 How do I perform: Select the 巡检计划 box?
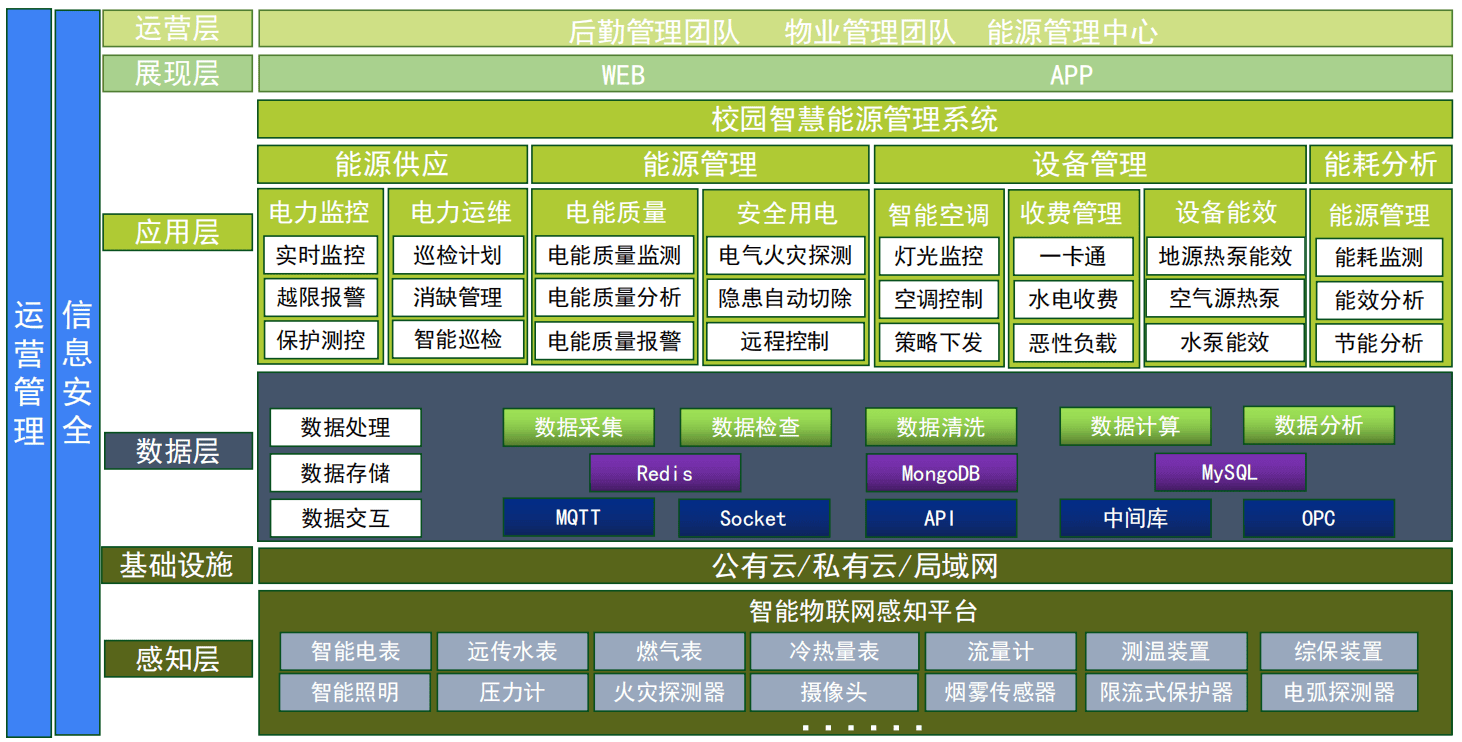pyautogui.click(x=458, y=255)
